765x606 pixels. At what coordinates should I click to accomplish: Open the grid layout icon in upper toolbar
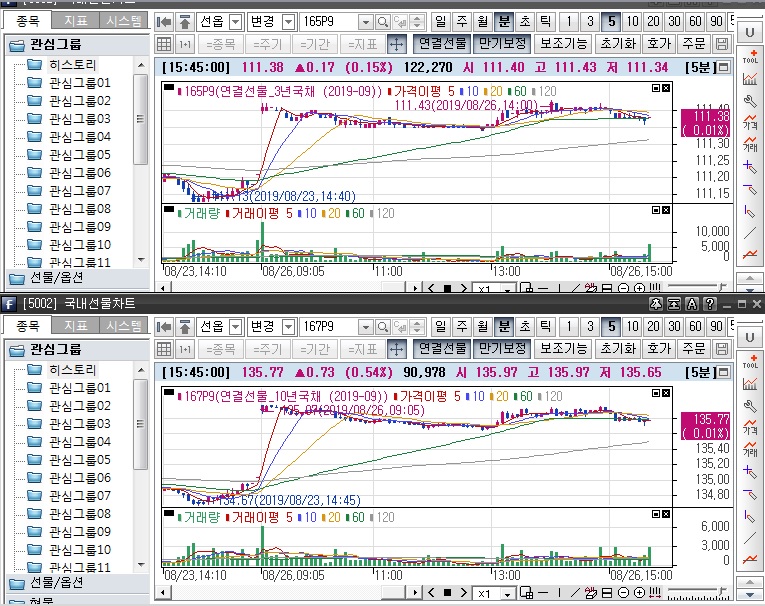[x=165, y=44]
